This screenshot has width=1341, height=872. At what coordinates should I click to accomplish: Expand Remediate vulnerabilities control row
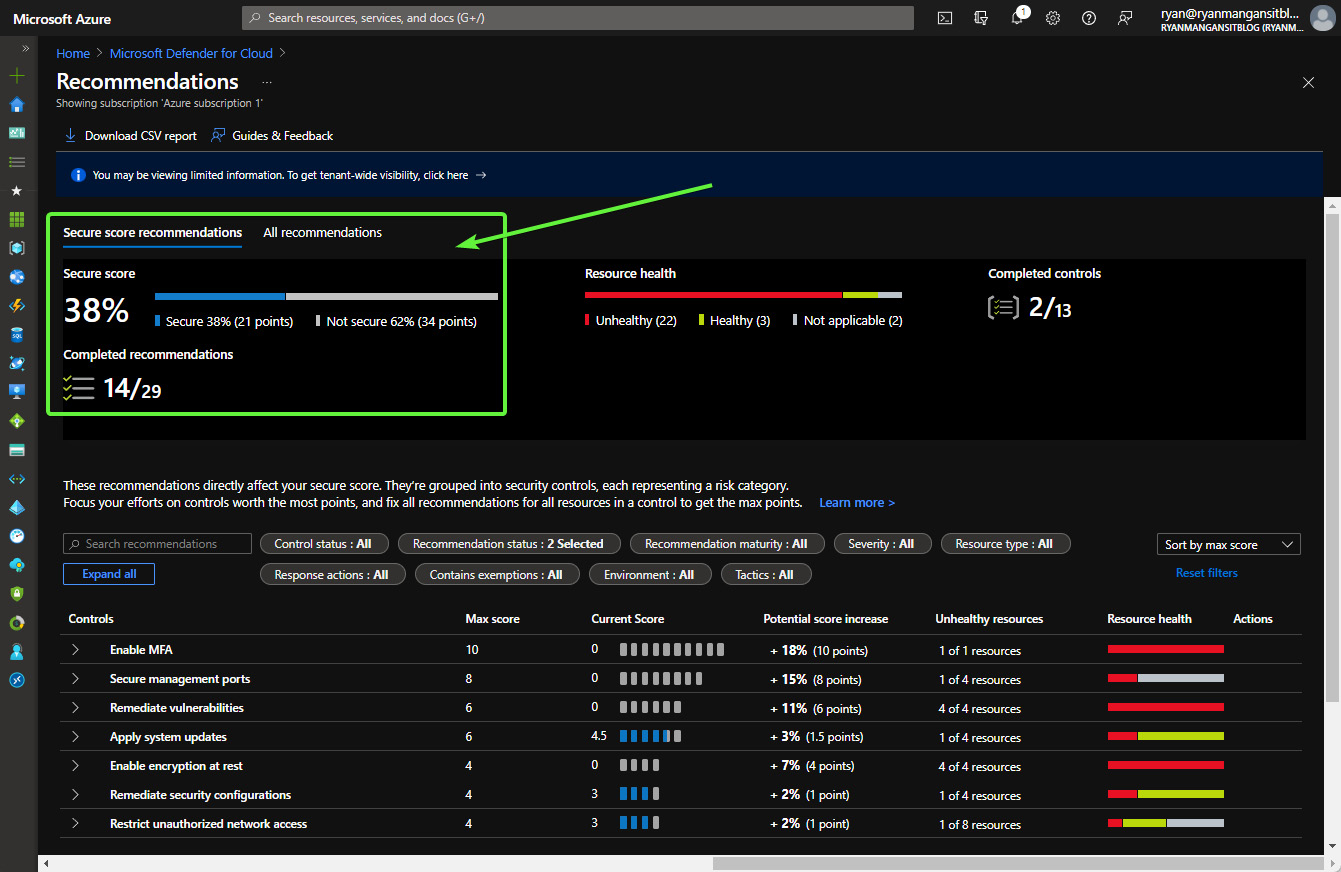tap(75, 708)
